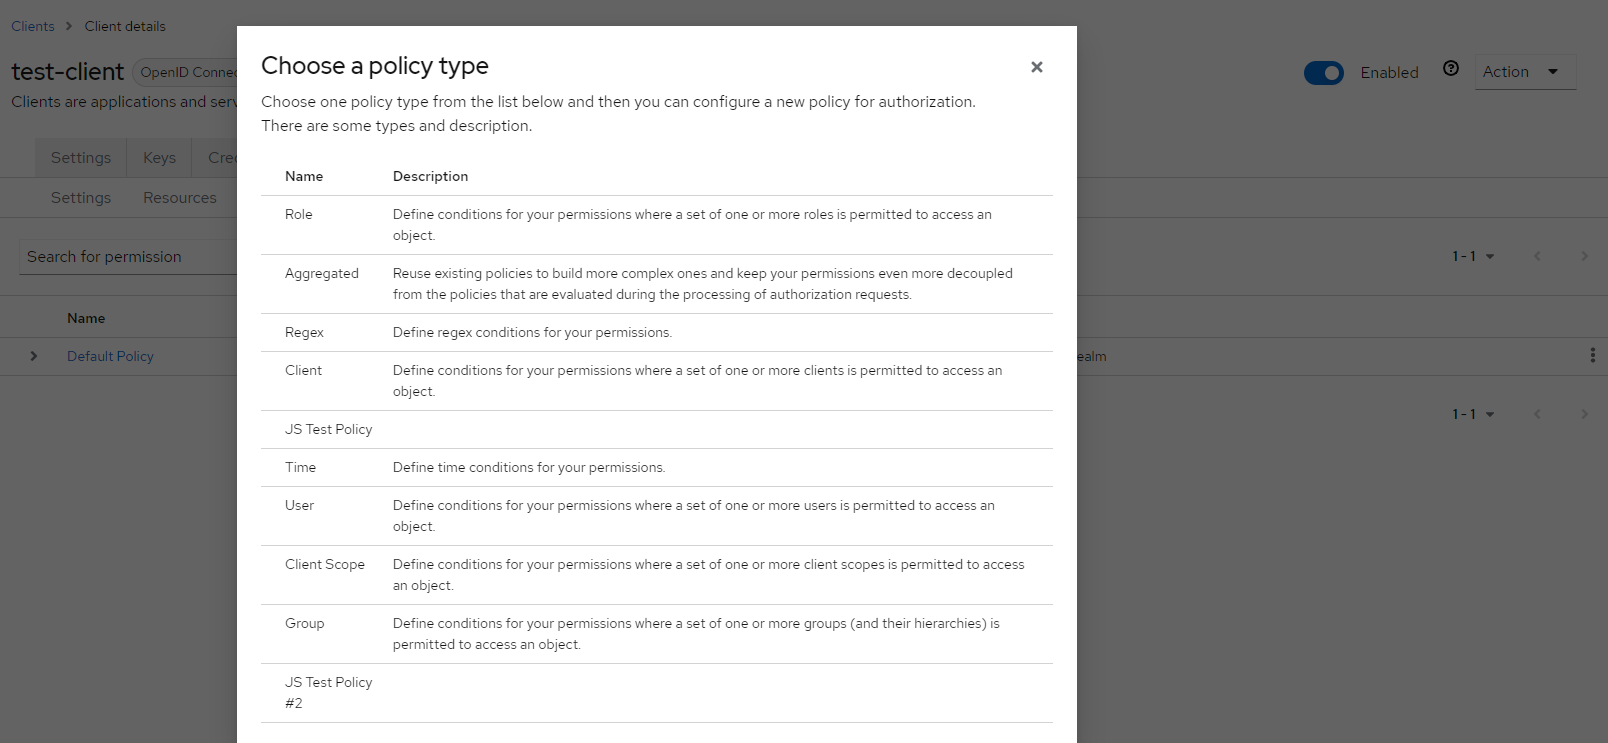Switch to the Keys tab
The width and height of the screenshot is (1608, 743).
pos(158,157)
